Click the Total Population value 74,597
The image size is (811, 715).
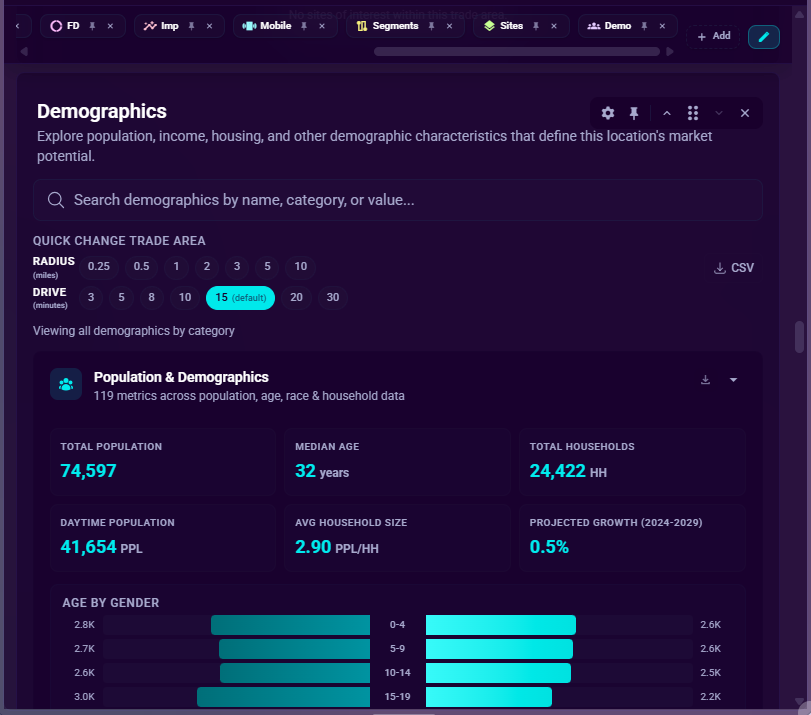(88, 471)
